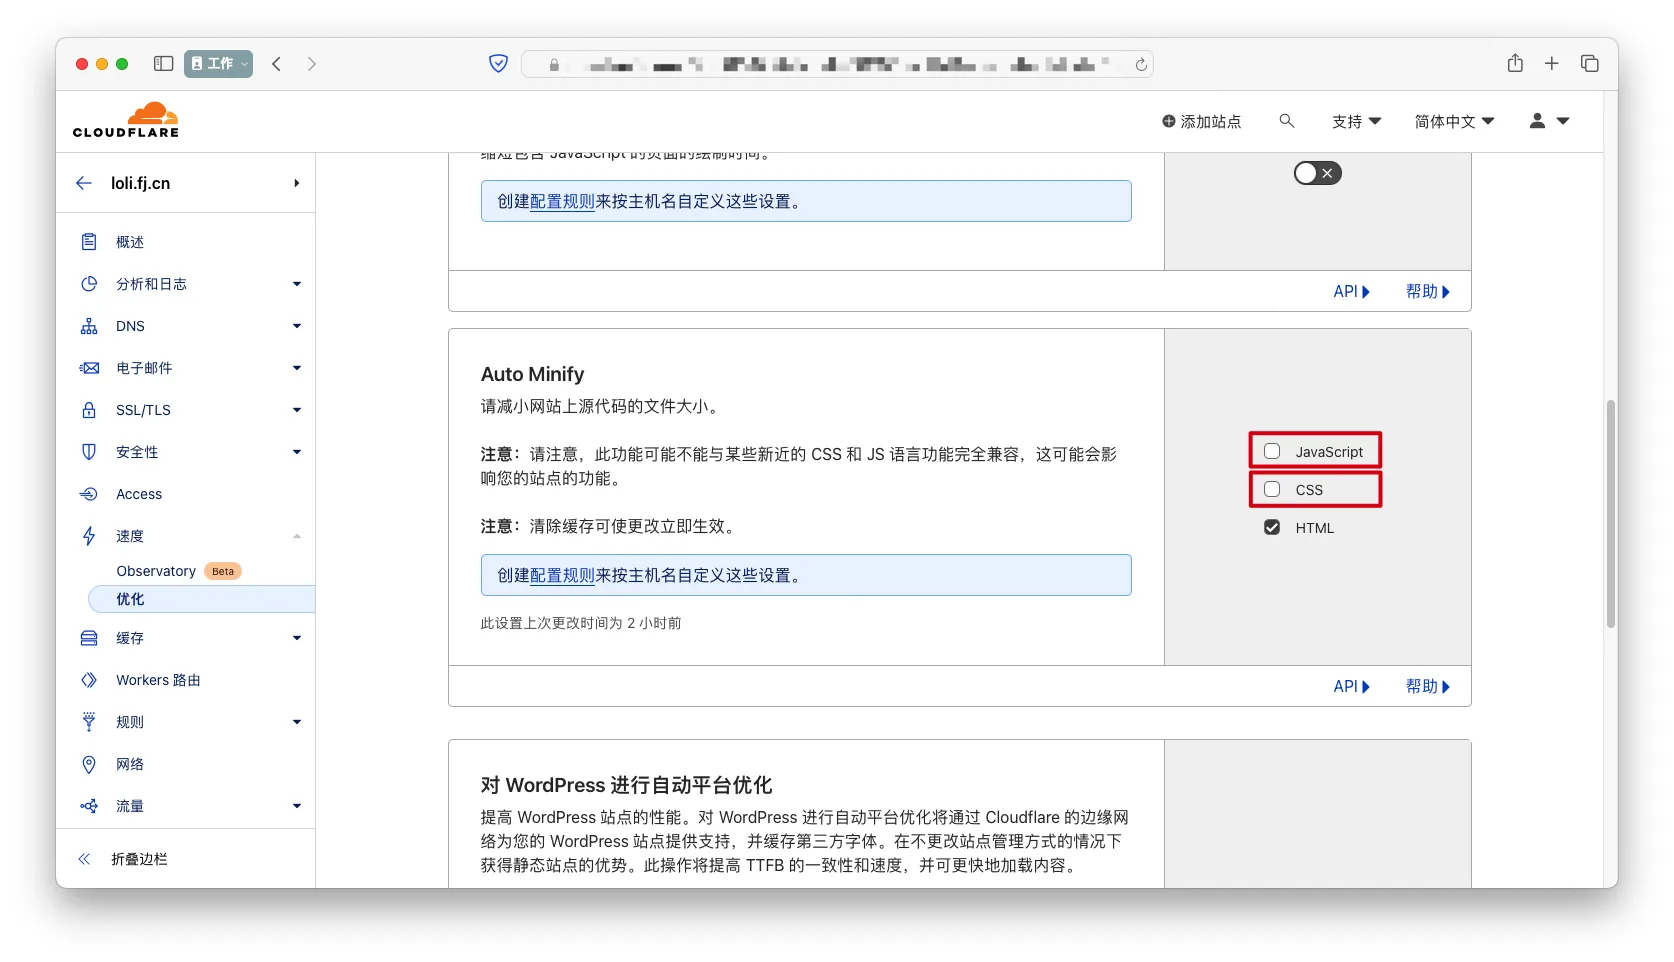Image resolution: width=1674 pixels, height=962 pixels.
Task: Click the Safari privacy shield icon
Action: point(498,64)
